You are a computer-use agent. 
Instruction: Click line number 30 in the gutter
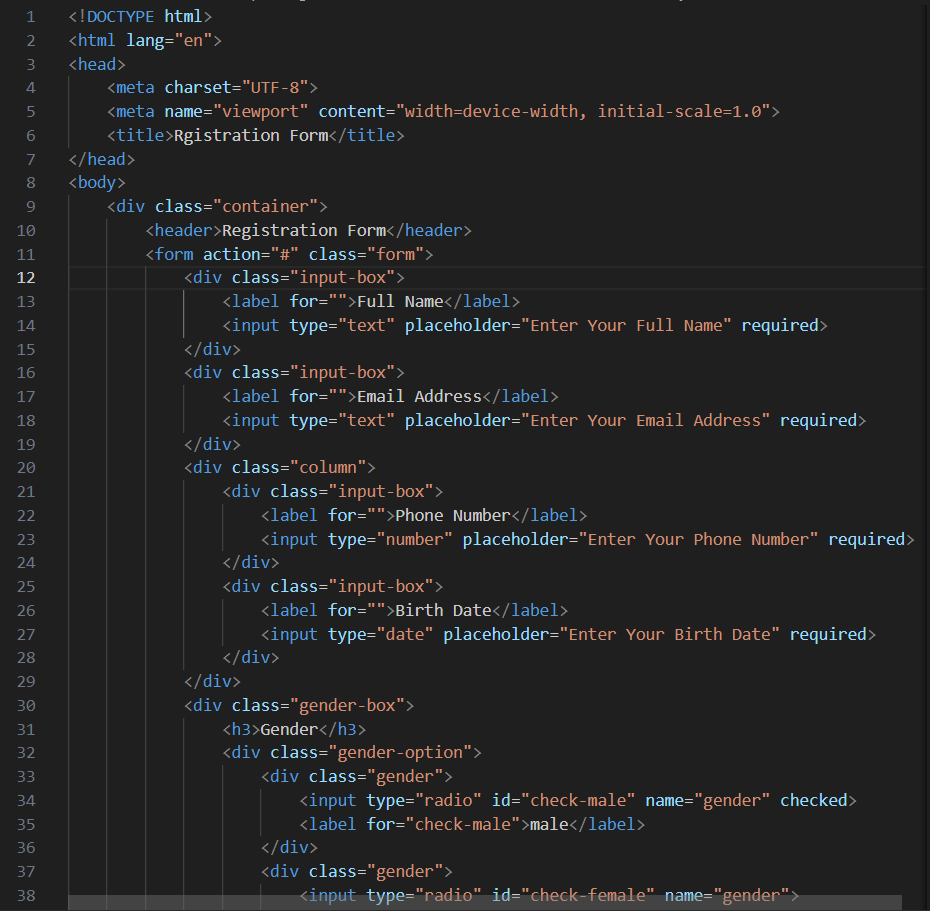26,705
